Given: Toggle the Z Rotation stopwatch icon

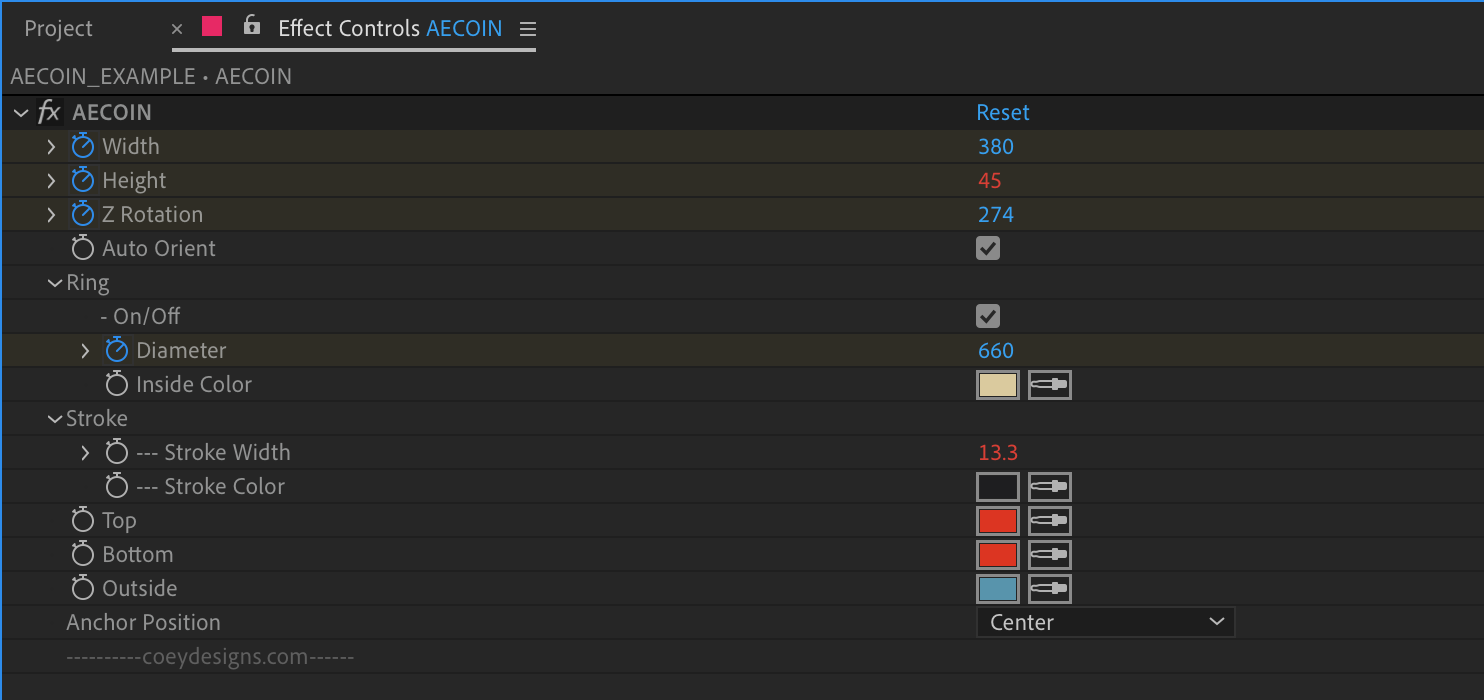Looking at the screenshot, I should [83, 214].
